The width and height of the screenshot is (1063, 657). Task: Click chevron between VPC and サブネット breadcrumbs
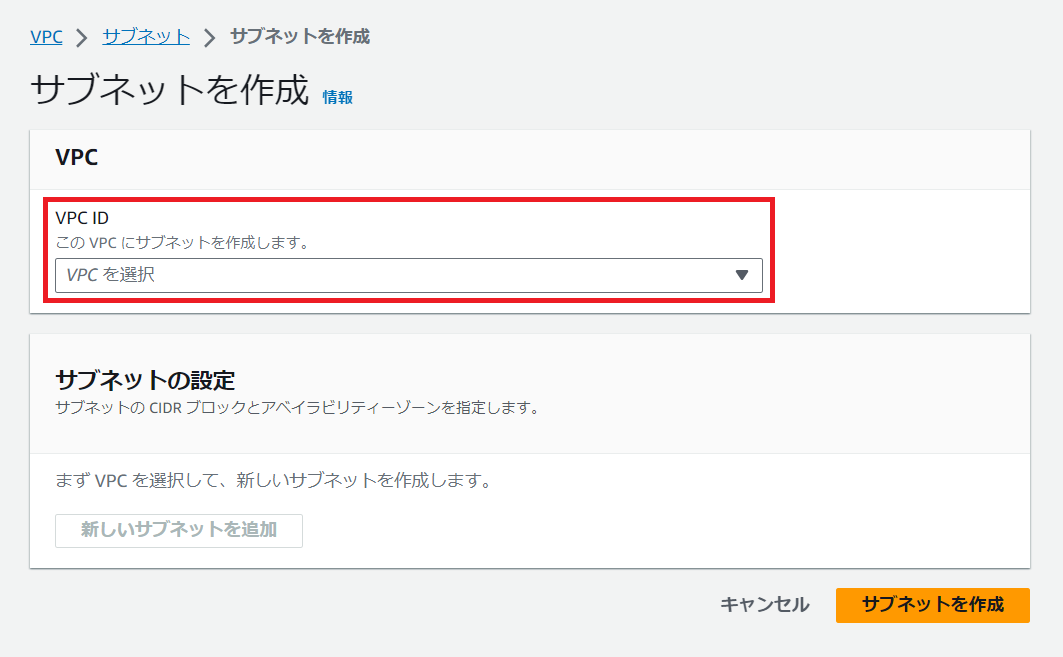click(x=82, y=38)
